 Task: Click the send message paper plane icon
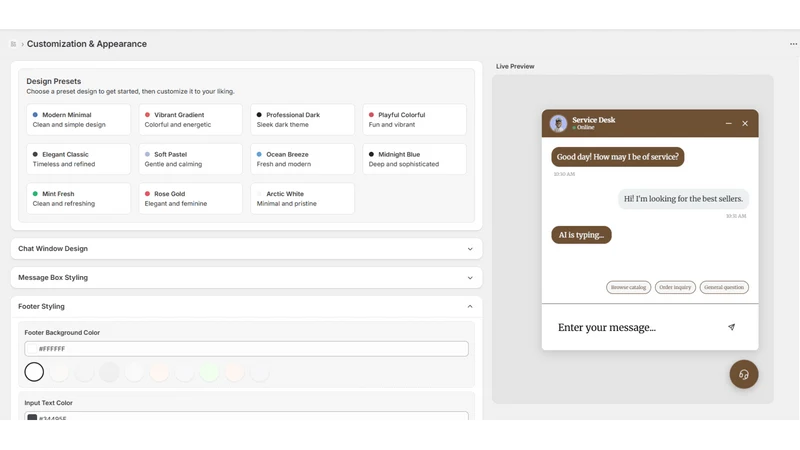click(x=731, y=327)
